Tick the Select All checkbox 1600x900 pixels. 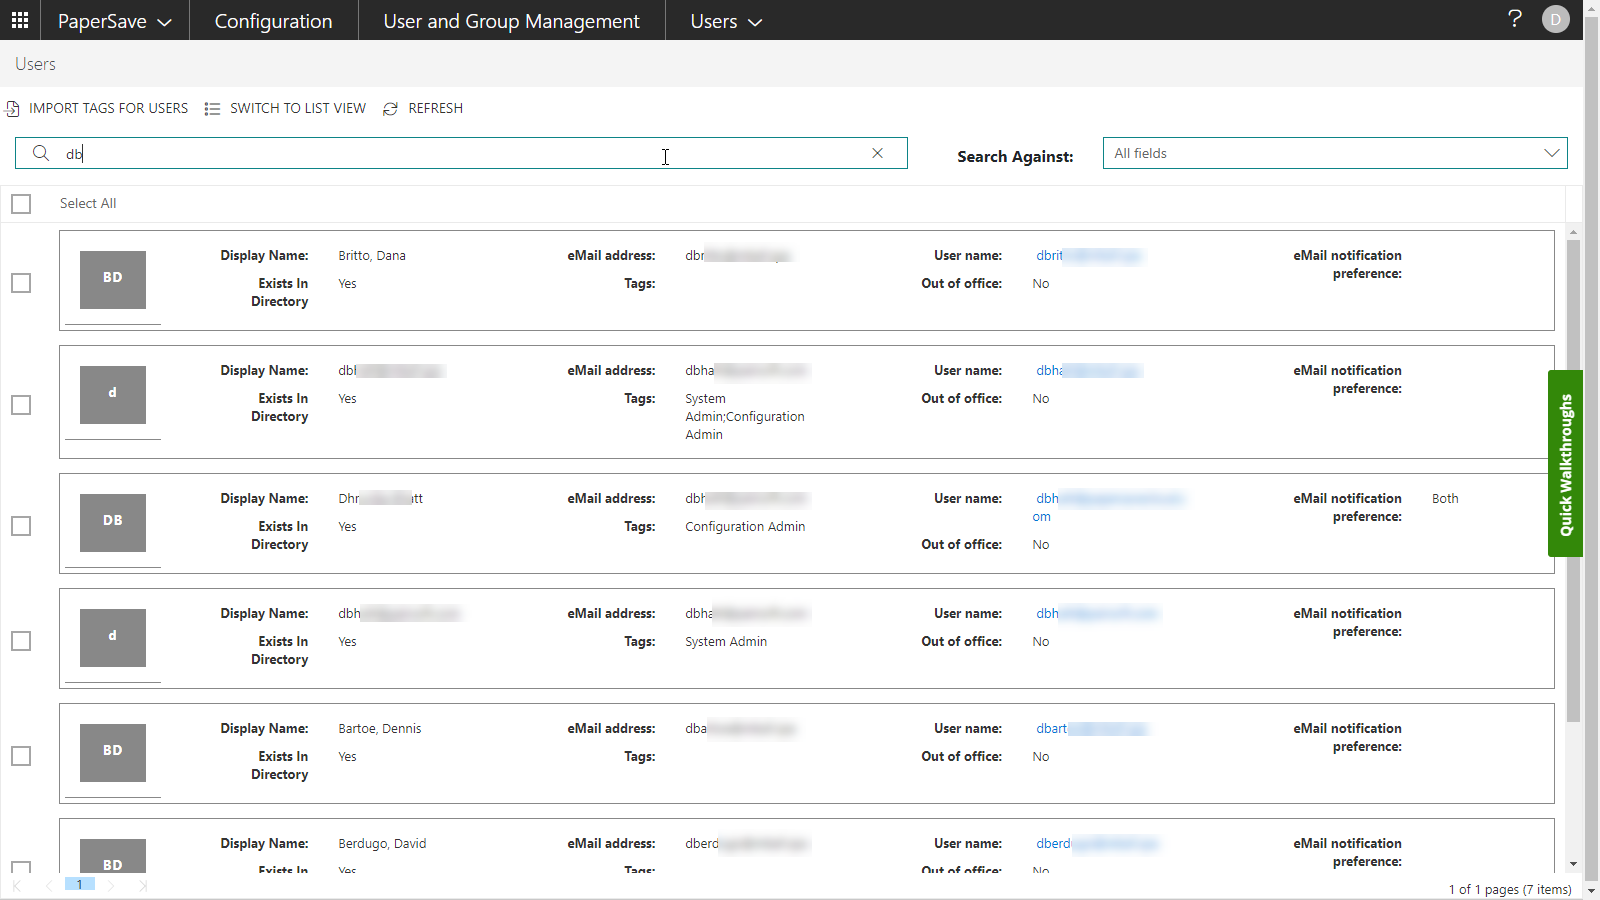21,204
